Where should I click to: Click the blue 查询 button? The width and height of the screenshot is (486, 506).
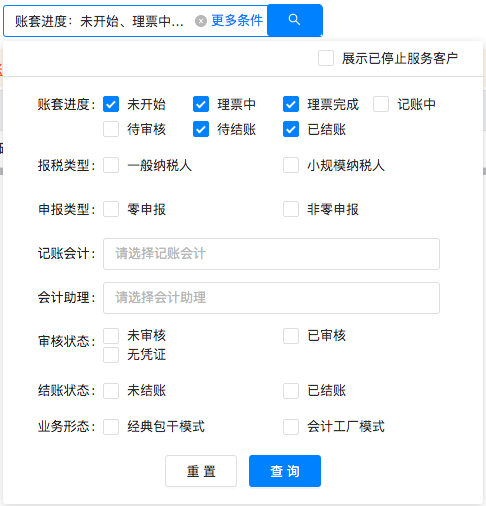coord(285,471)
